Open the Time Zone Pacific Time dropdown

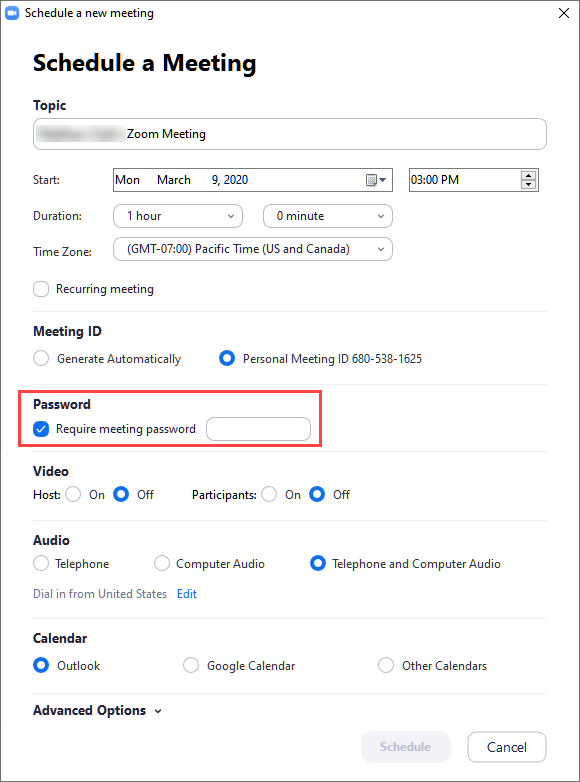click(253, 249)
